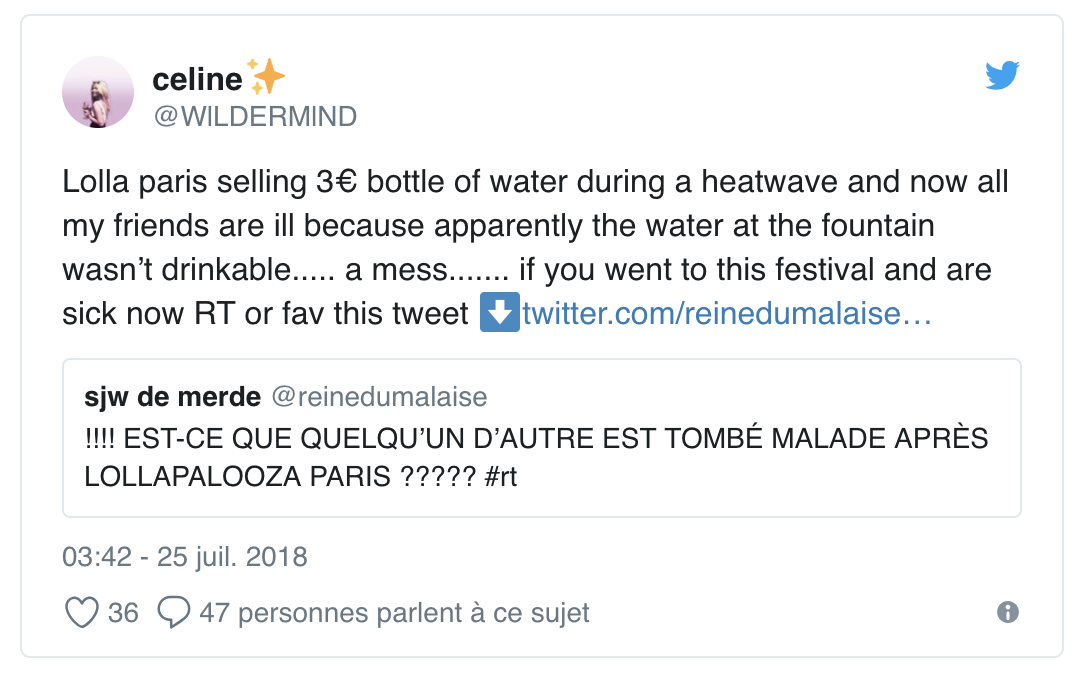This screenshot has width=1082, height=684.
Task: Open the info icon at bottom right
Action: 1008,612
